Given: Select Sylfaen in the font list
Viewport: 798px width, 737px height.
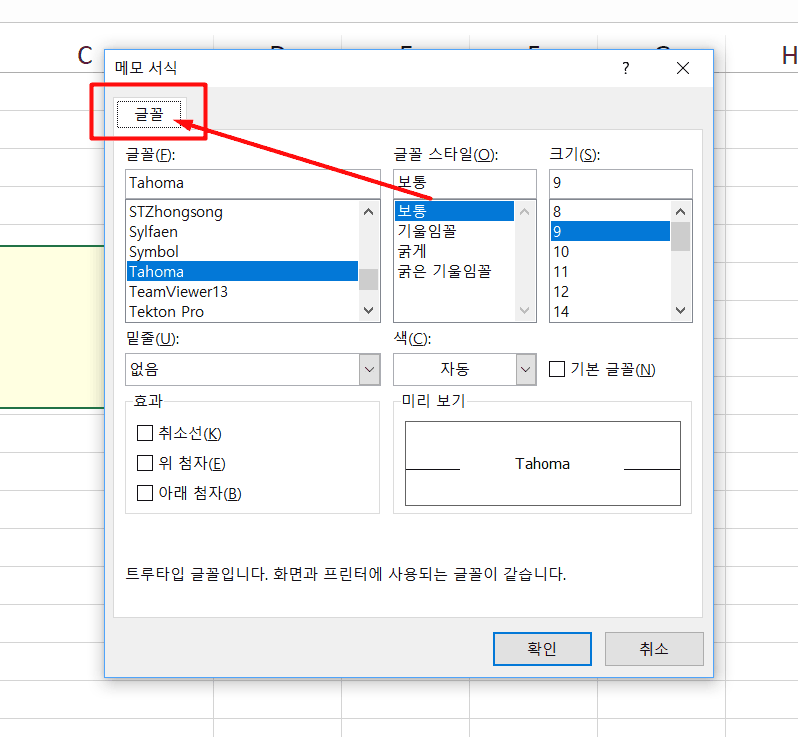Looking at the screenshot, I should click(x=242, y=232).
